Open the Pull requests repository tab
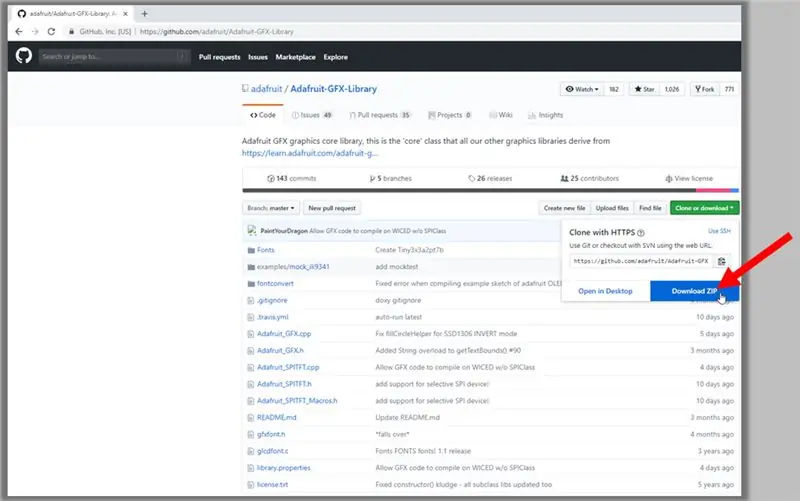The image size is (800, 501). pyautogui.click(x=380, y=115)
